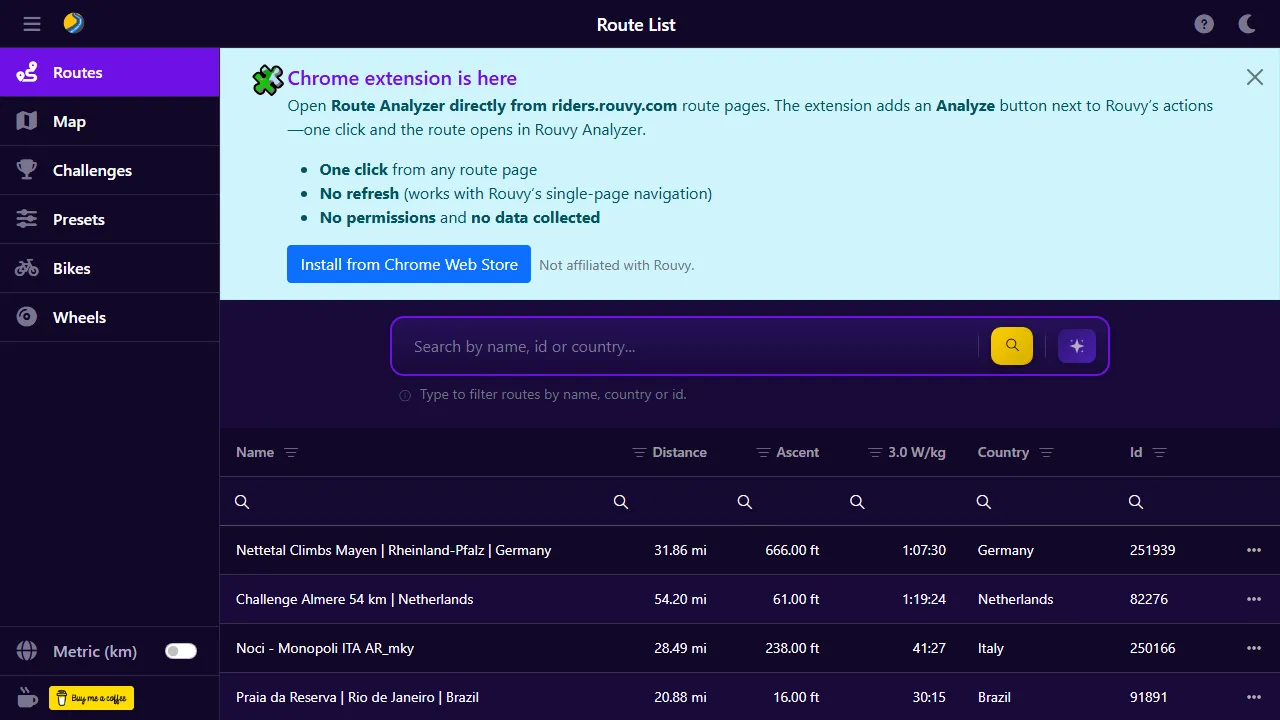
Task: Sort by the Country column header
Action: (1003, 452)
